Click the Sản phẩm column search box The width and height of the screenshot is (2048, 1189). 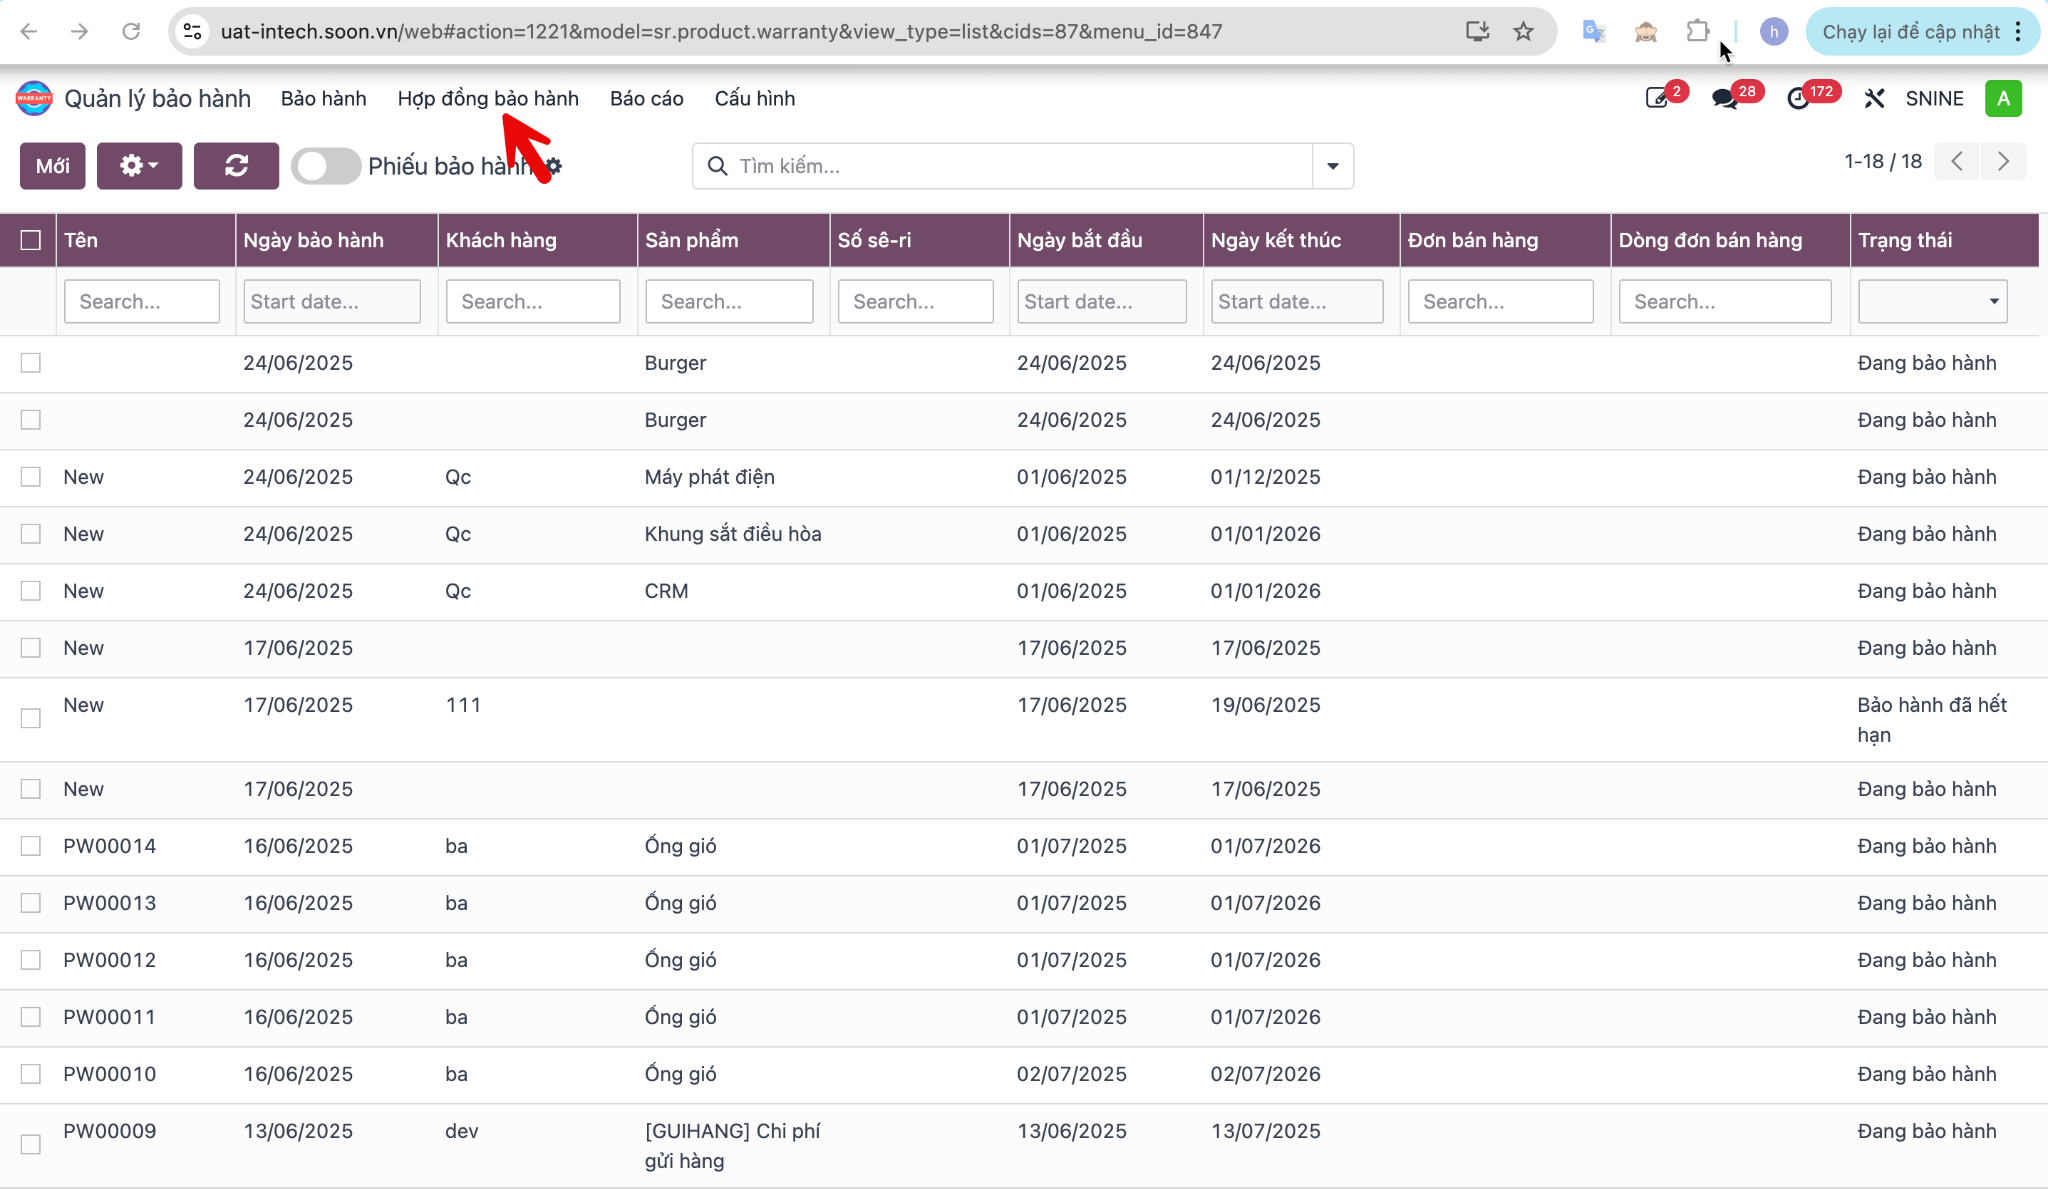click(730, 301)
